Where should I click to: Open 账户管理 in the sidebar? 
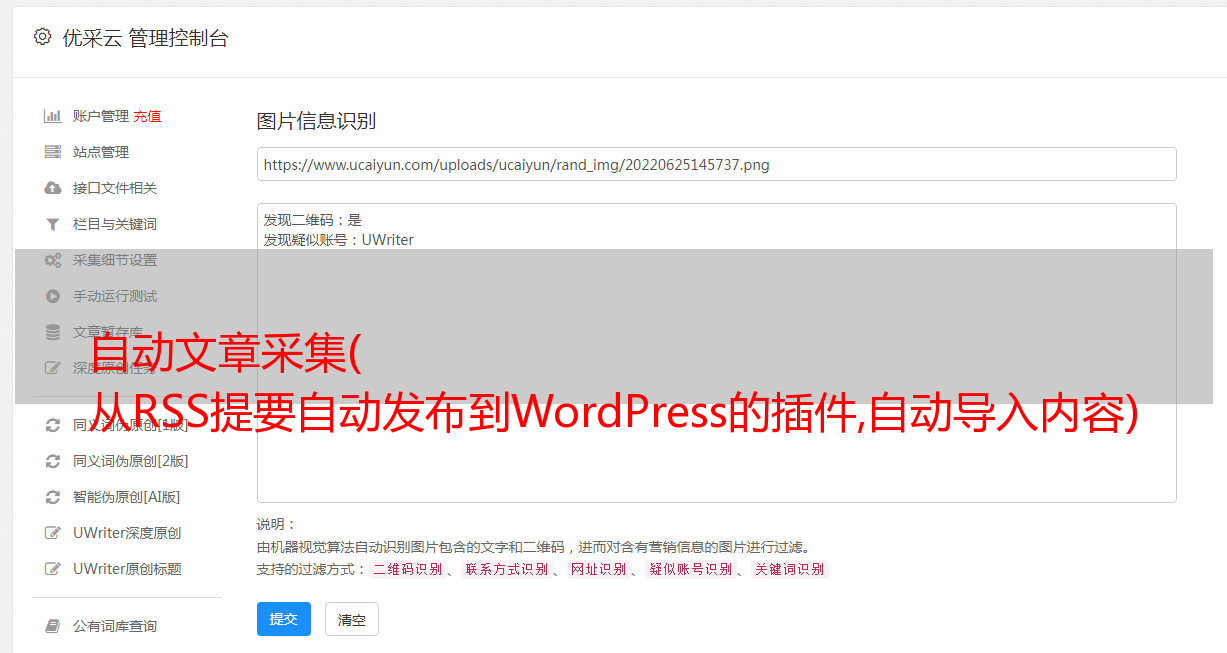(101, 116)
